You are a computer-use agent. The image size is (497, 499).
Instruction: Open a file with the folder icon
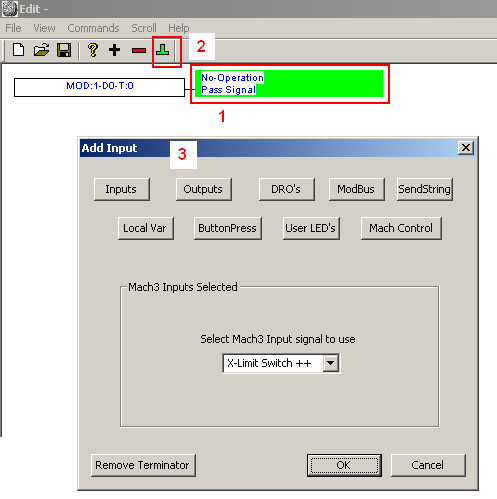[x=41, y=50]
